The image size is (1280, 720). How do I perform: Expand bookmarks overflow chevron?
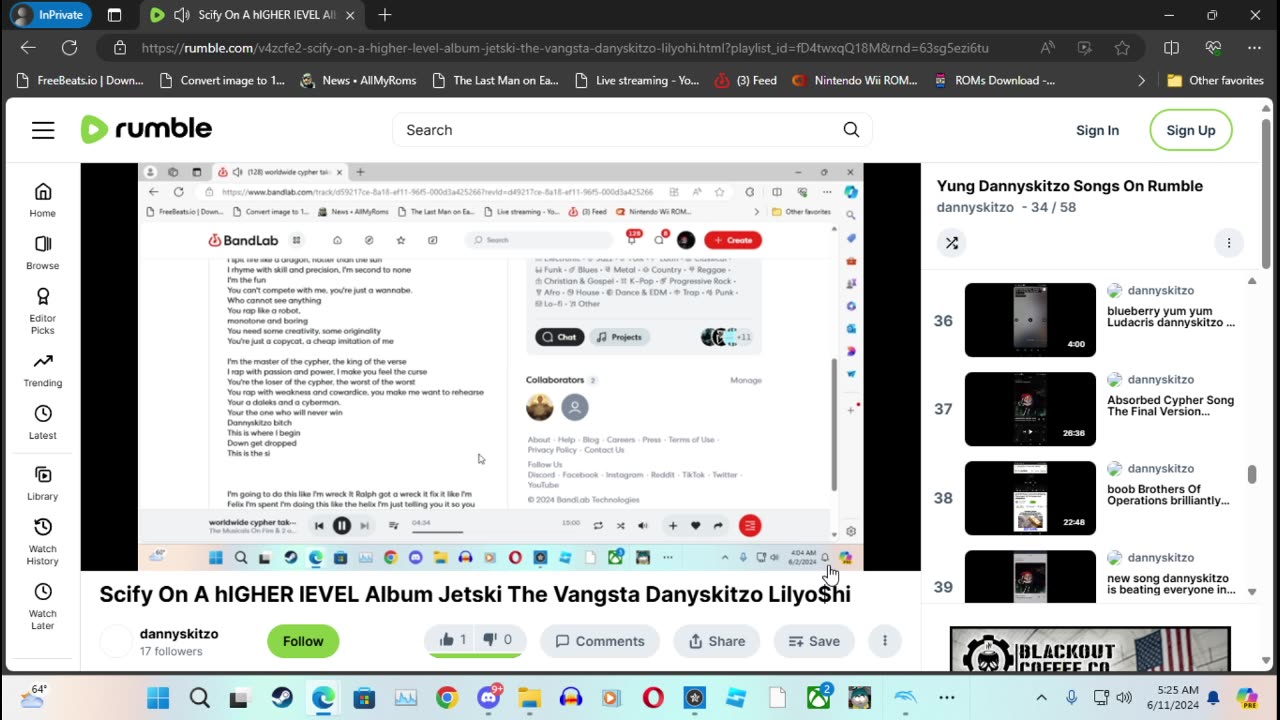tap(1142, 80)
